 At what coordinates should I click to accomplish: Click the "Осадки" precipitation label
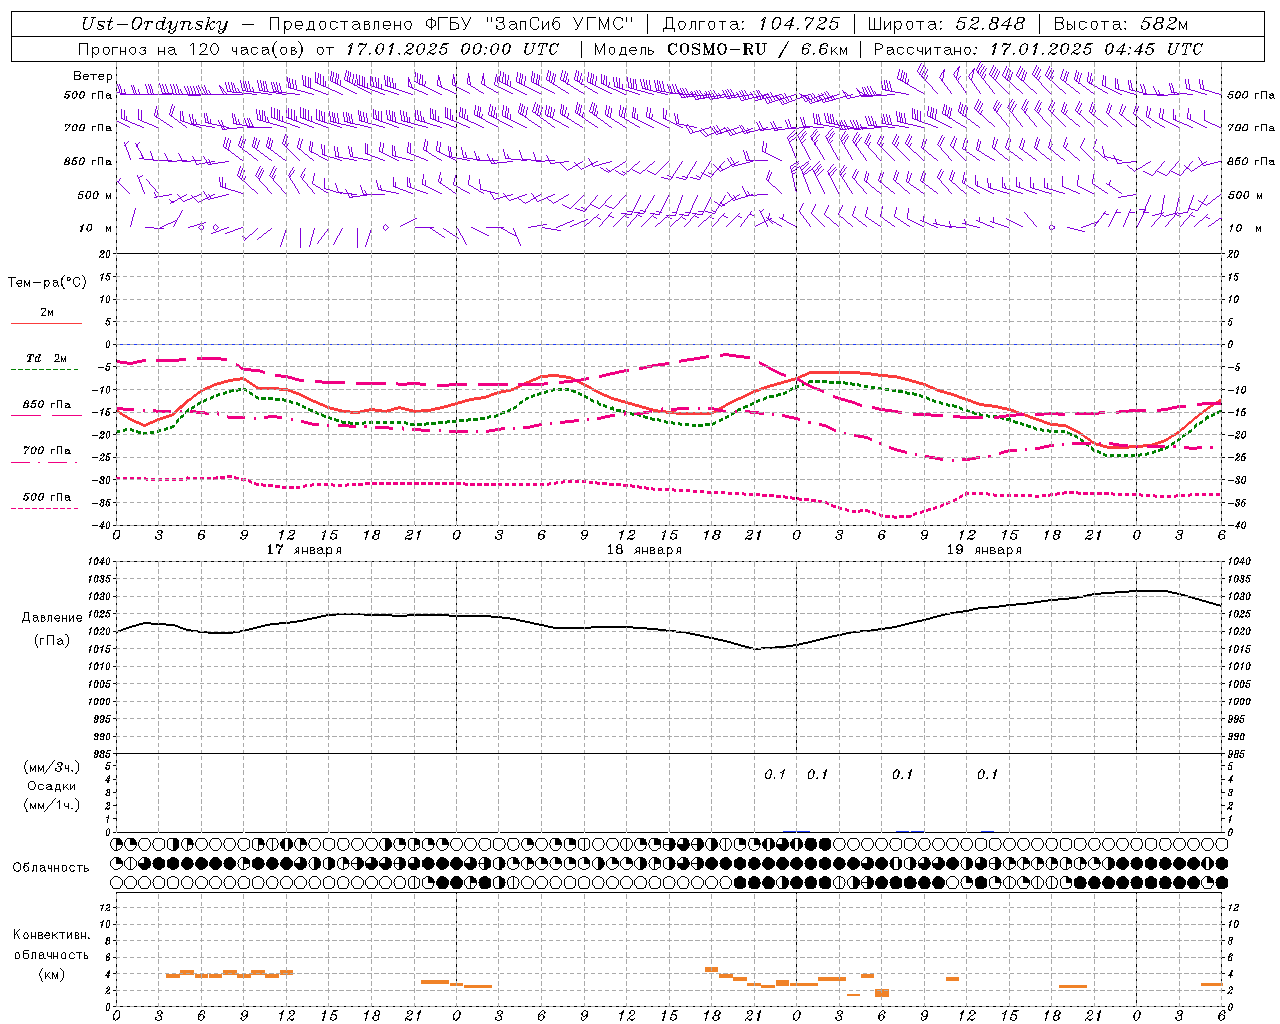point(52,786)
